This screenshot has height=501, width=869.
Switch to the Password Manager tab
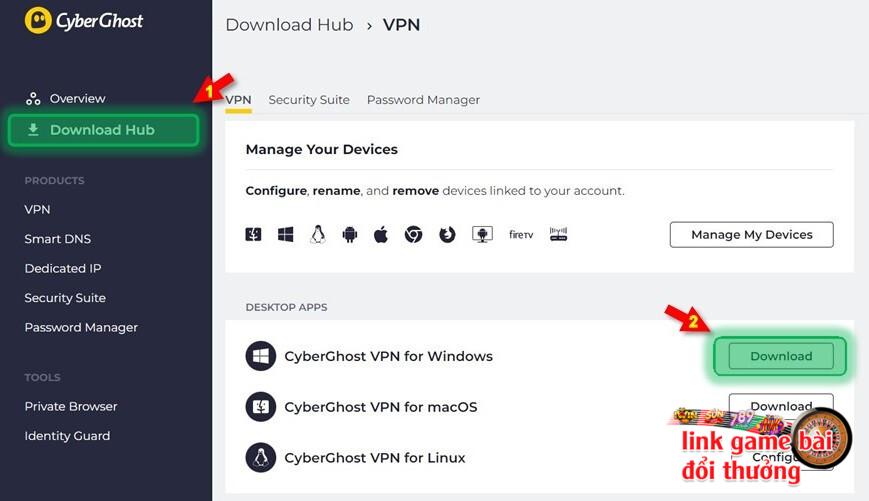point(423,100)
